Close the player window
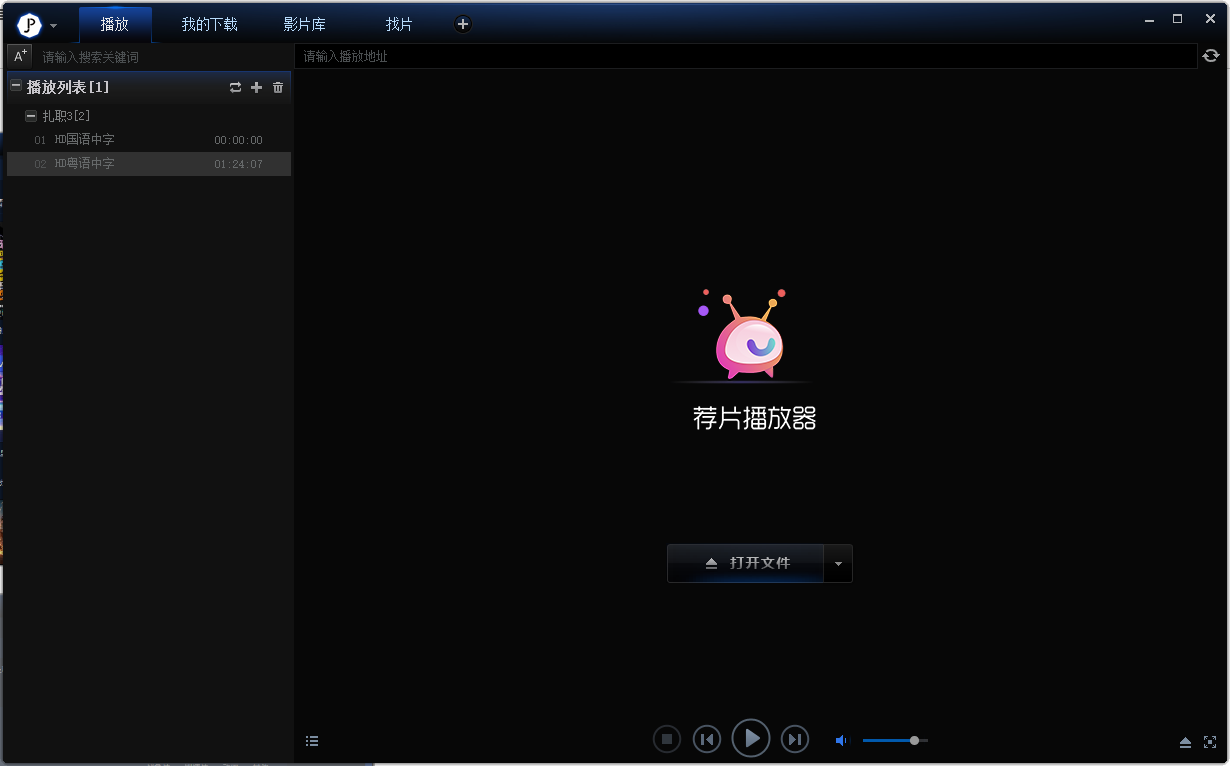Screen dimensions: 1230x766 tap(1210, 18)
